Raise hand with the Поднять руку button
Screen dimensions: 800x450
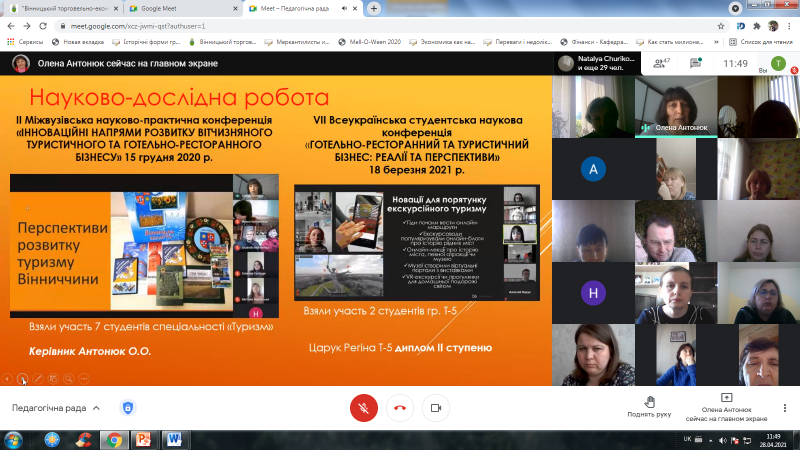click(649, 407)
